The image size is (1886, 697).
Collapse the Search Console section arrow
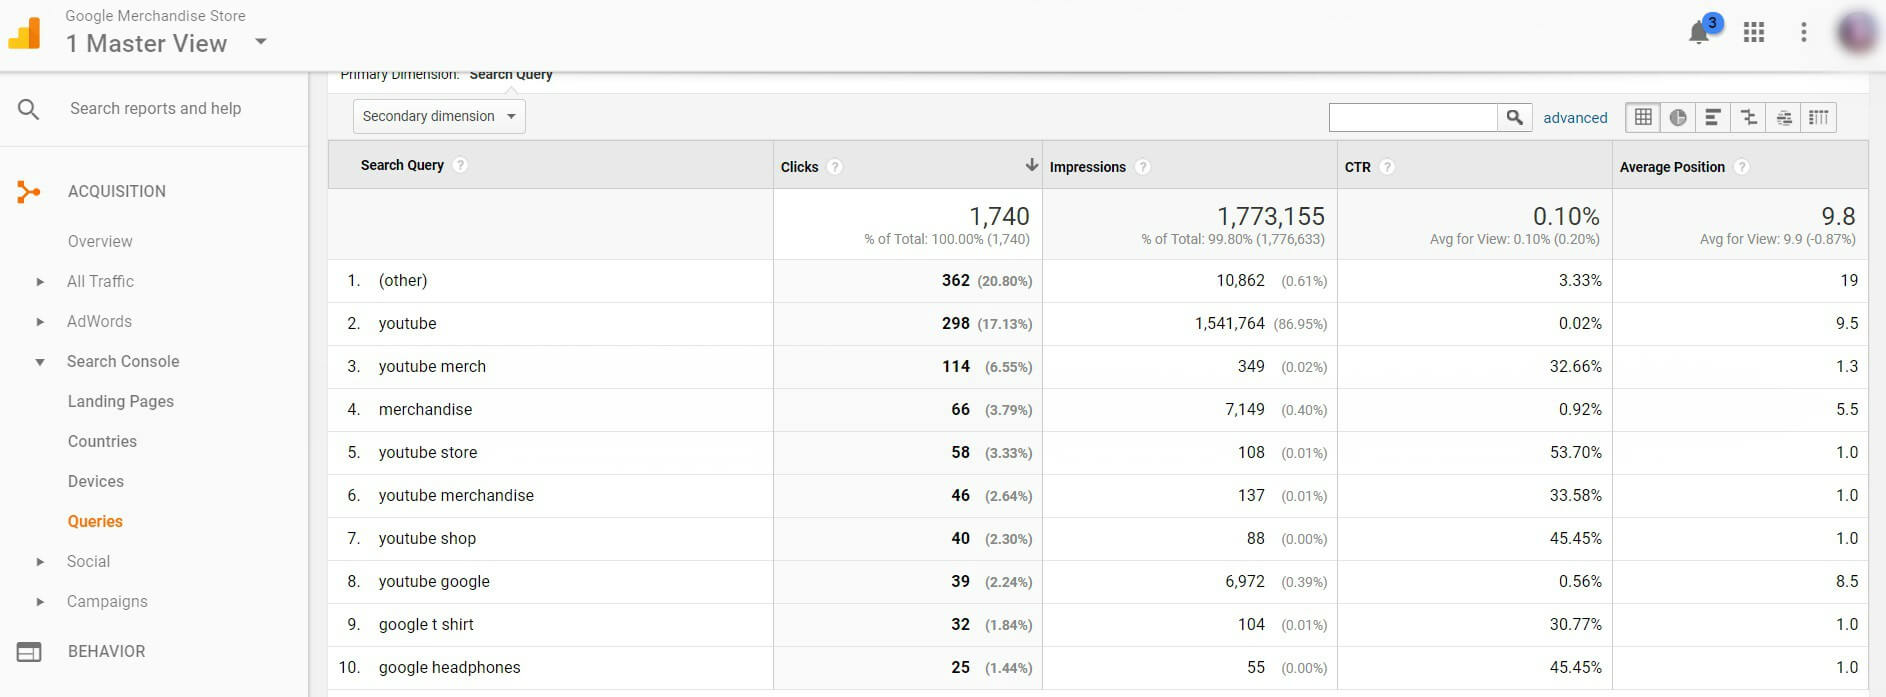tap(40, 362)
